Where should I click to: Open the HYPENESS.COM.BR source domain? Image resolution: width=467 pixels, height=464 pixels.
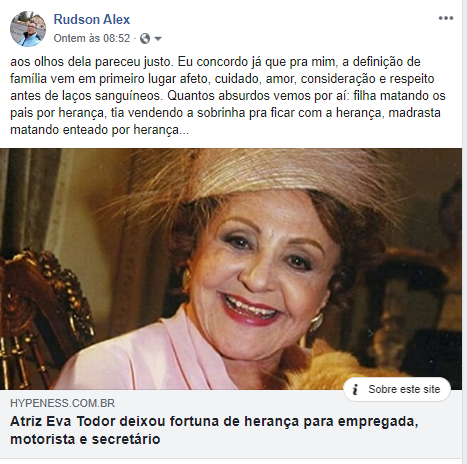coord(62,403)
